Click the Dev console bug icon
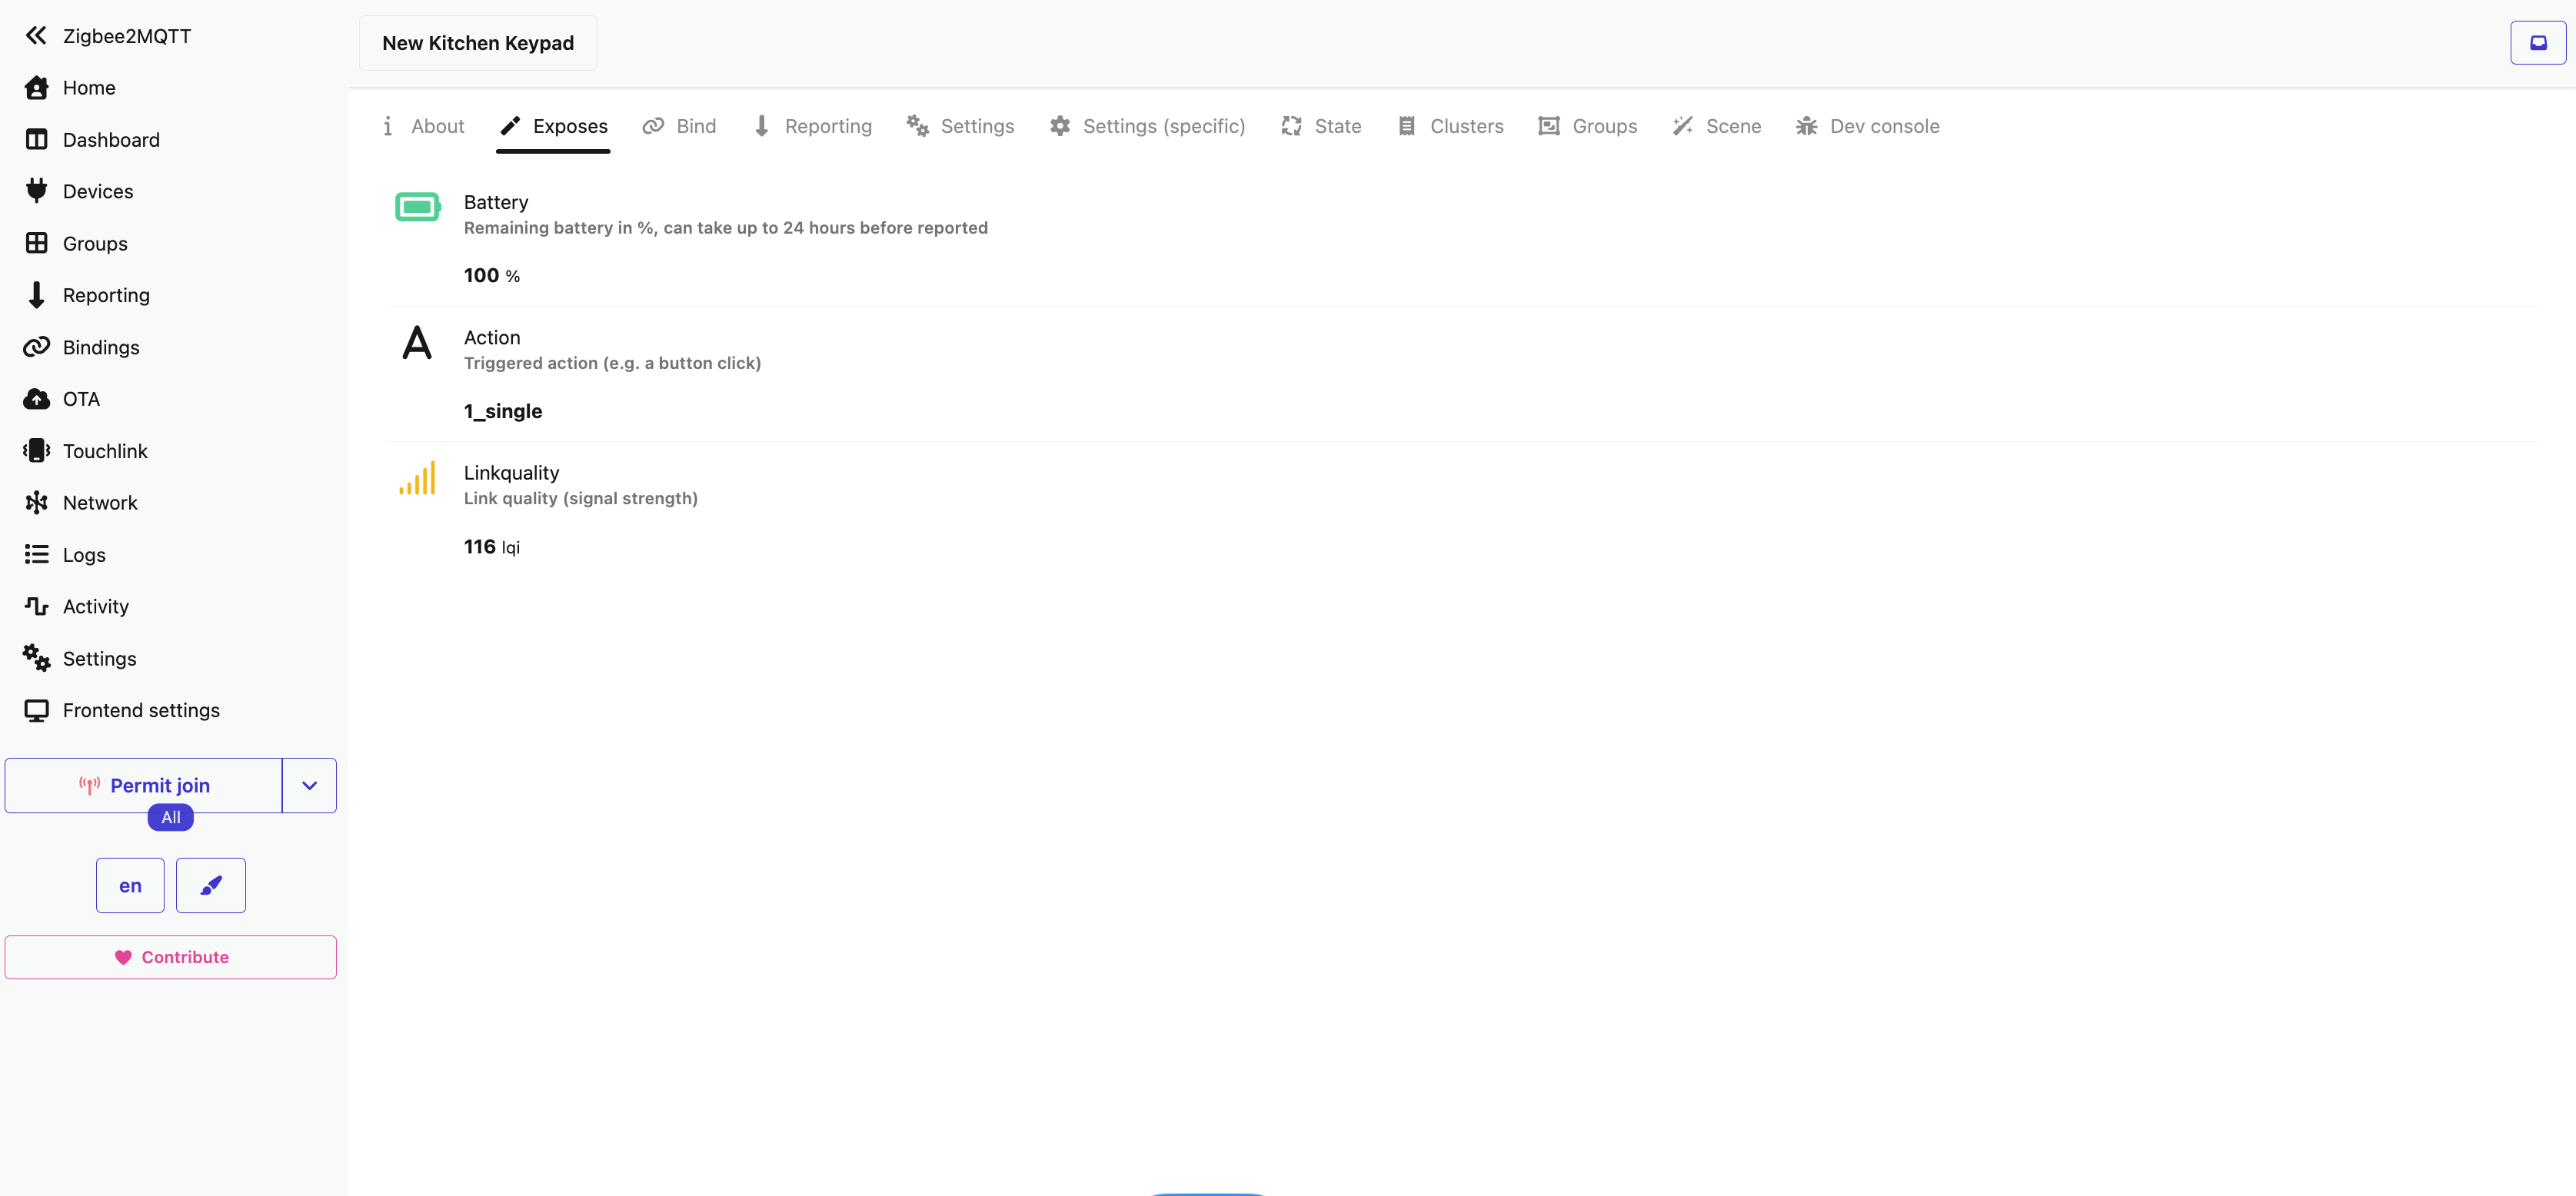Image resolution: width=2576 pixels, height=1196 pixels. point(1806,126)
